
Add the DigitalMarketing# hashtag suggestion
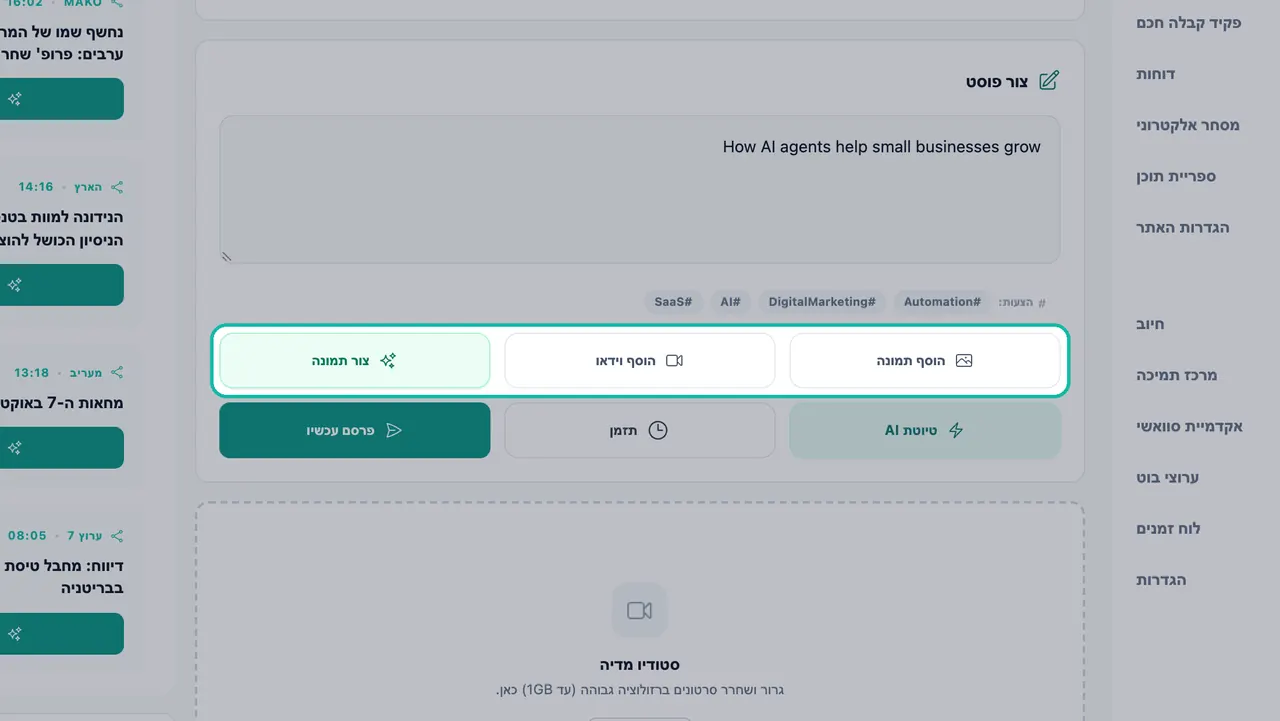click(x=822, y=302)
